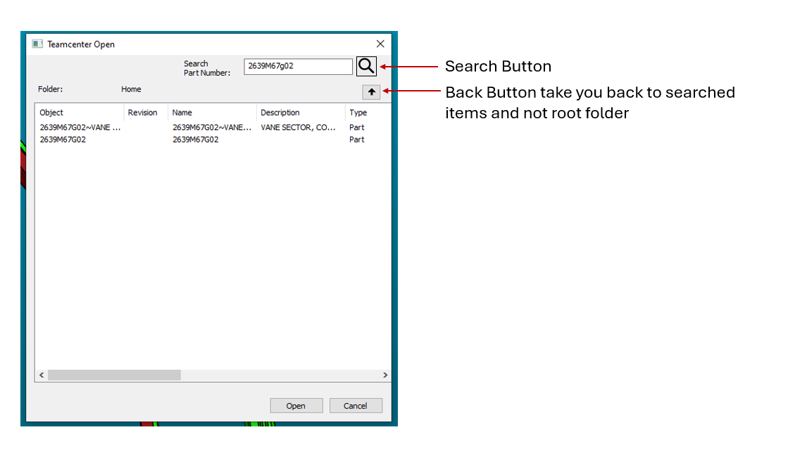Click the Teamcenter Open title bar icon
Viewport: 807px width, 456px height.
point(37,44)
